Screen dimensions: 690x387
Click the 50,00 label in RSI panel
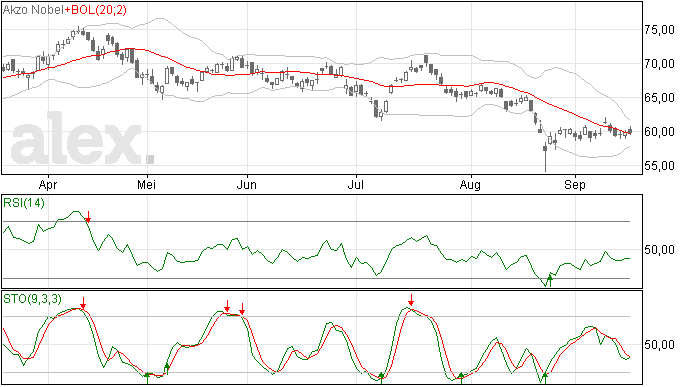click(659, 250)
